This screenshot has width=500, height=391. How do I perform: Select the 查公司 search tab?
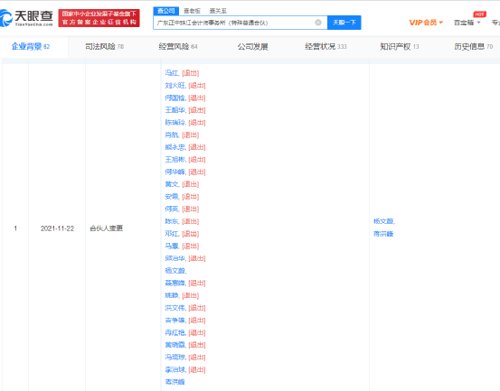point(166,11)
